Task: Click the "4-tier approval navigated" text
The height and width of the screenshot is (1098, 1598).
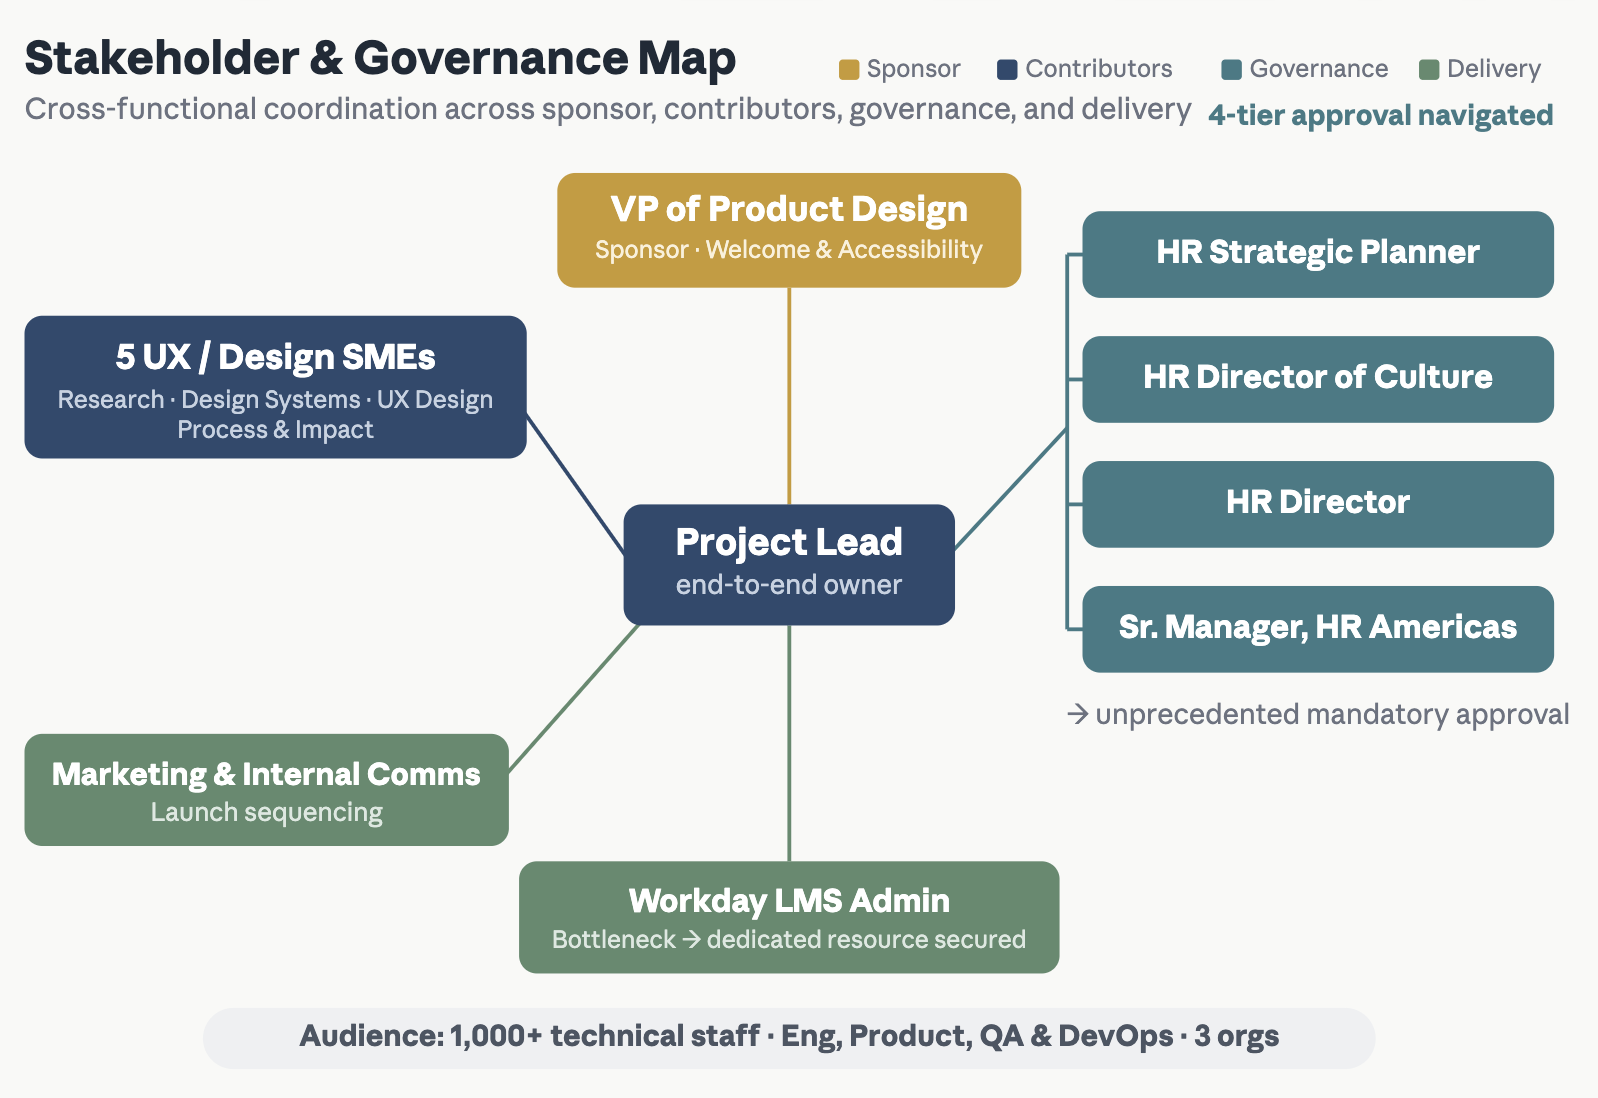Action: pos(1381,116)
